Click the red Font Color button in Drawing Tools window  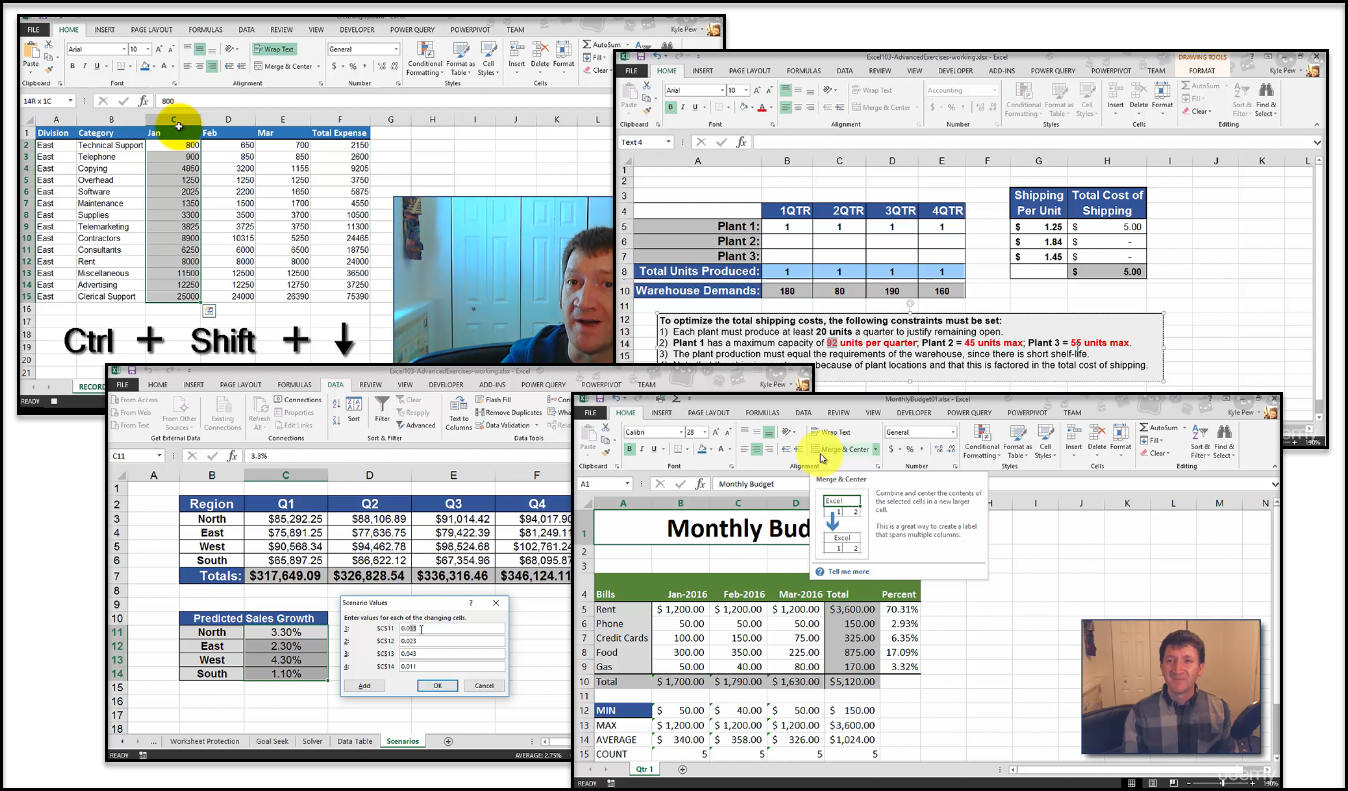pyautogui.click(x=762, y=107)
